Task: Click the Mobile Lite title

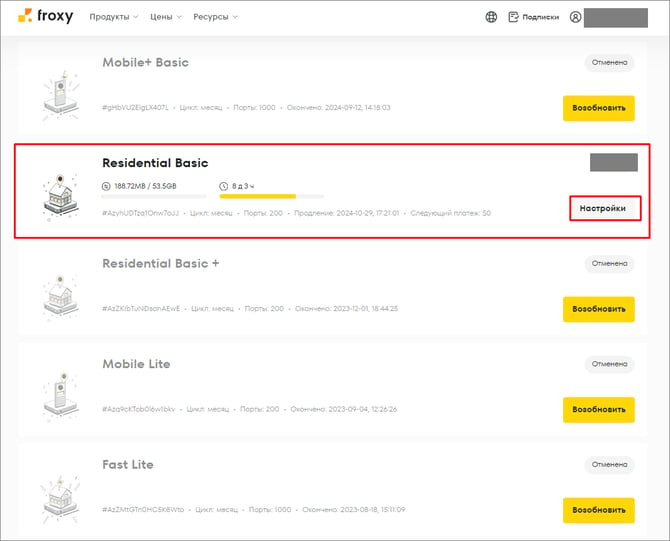Action: 136,364
